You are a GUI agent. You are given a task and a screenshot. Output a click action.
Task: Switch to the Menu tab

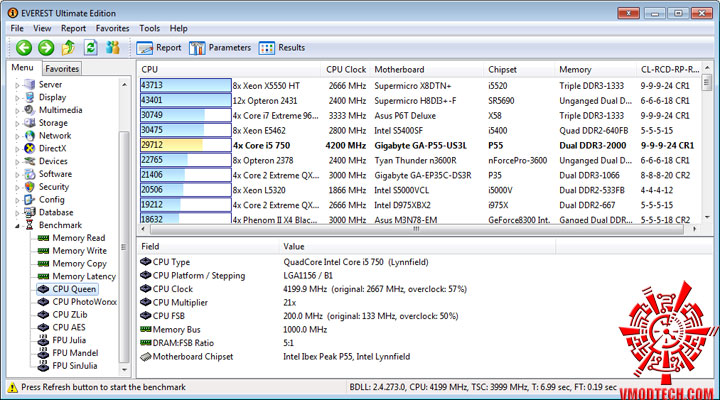(22, 68)
